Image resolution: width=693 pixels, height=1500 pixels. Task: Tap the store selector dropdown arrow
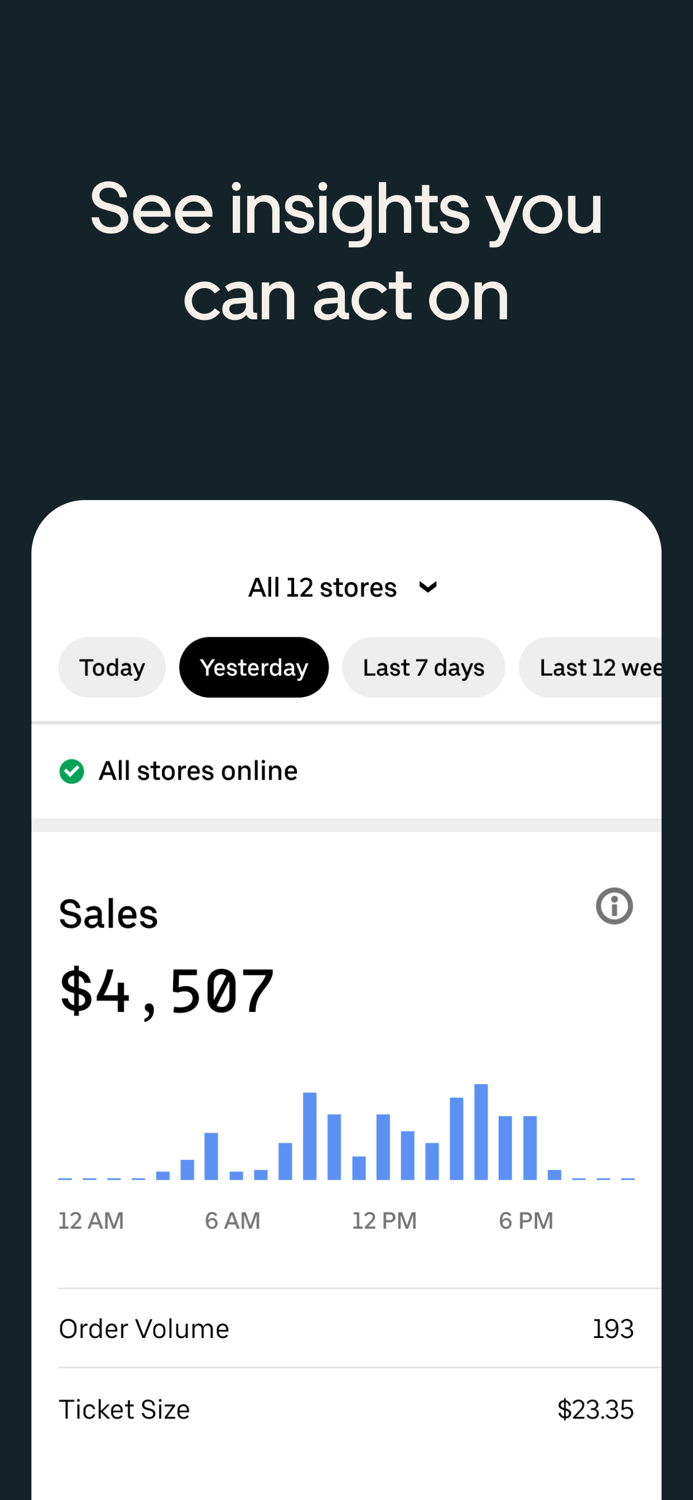click(428, 587)
